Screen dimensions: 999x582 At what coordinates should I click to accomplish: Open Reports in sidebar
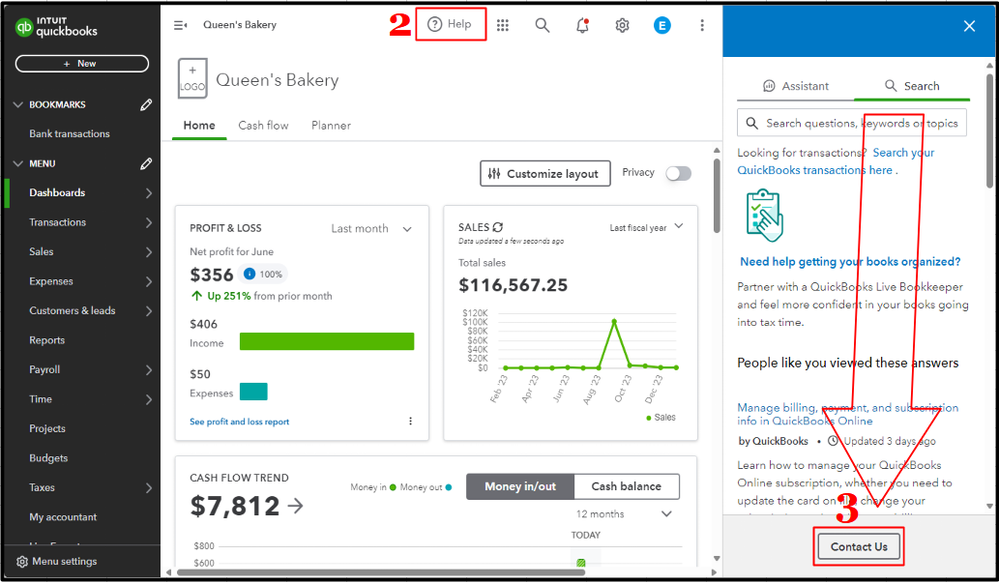47,340
